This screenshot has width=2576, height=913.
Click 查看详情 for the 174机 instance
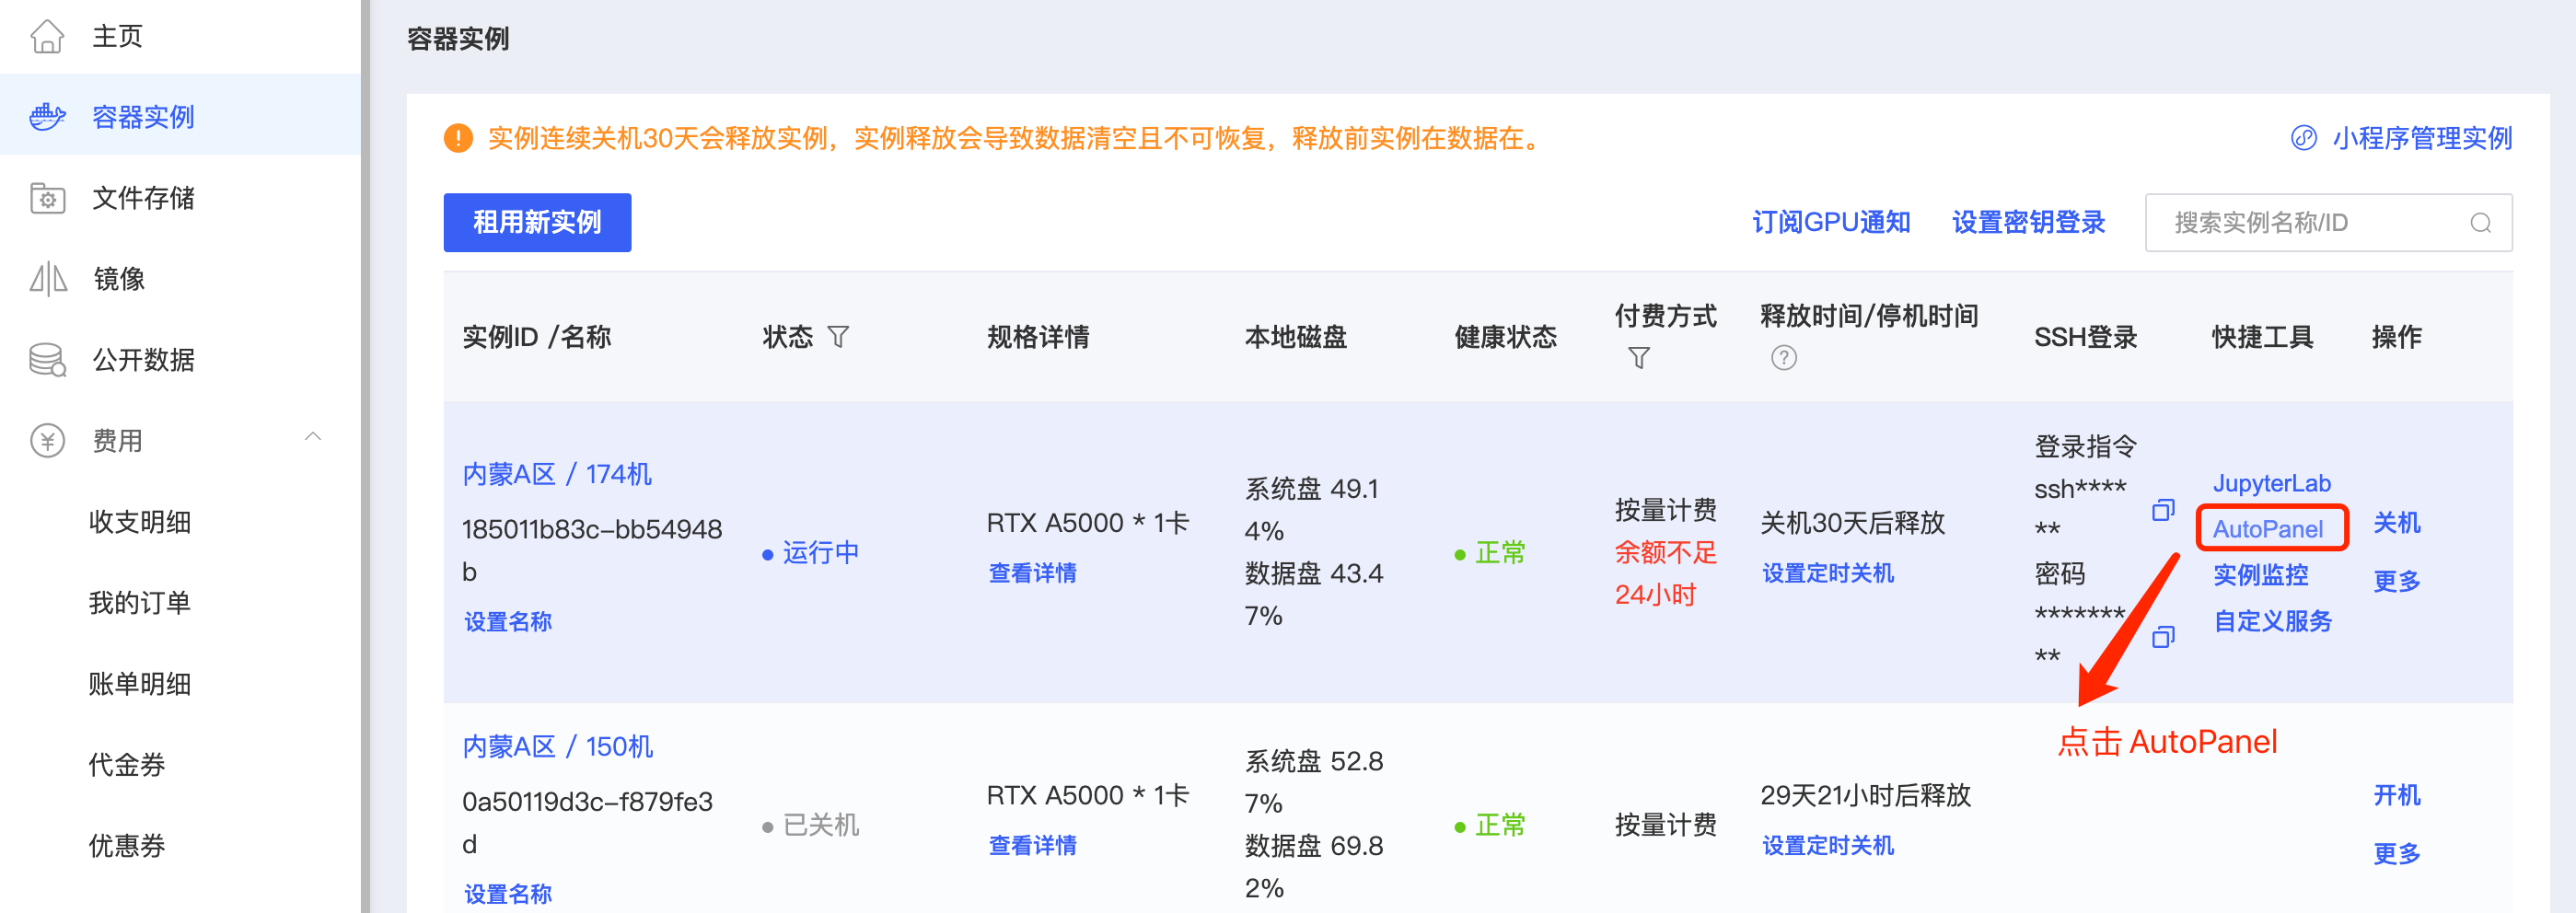point(1032,573)
